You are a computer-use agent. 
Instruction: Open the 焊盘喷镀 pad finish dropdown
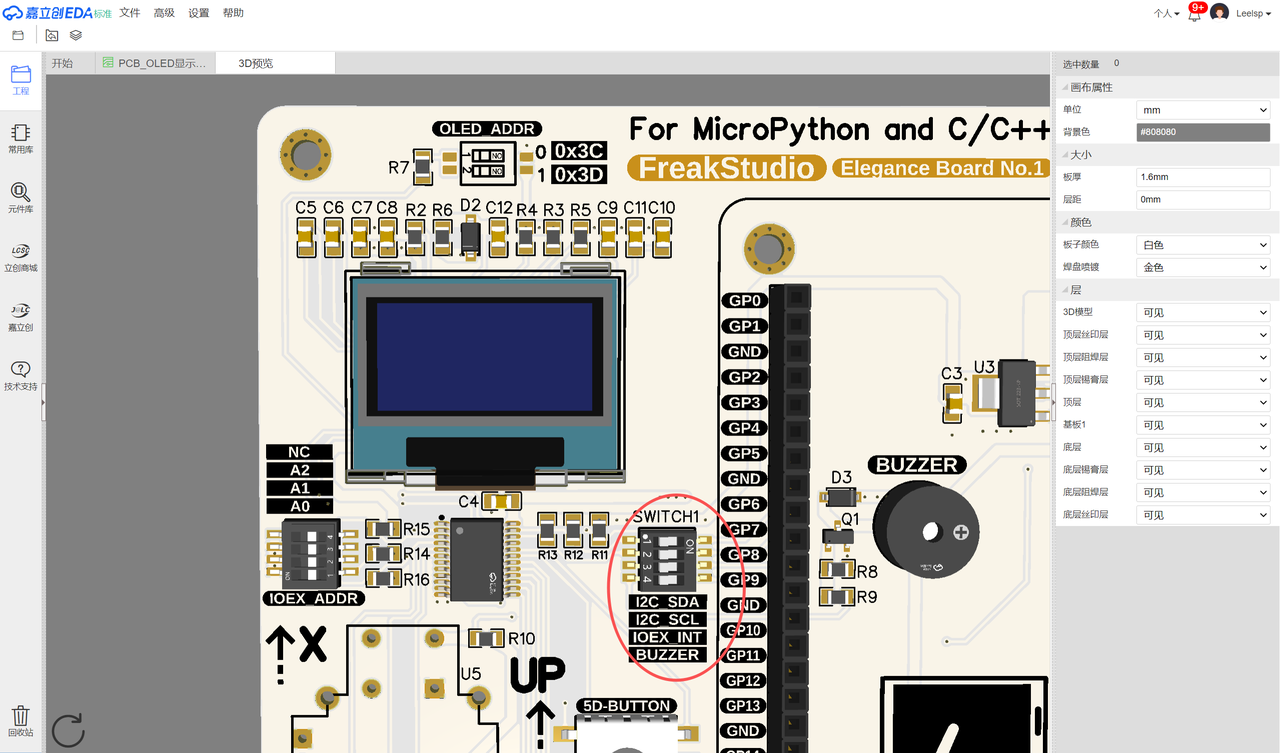[1203, 267]
